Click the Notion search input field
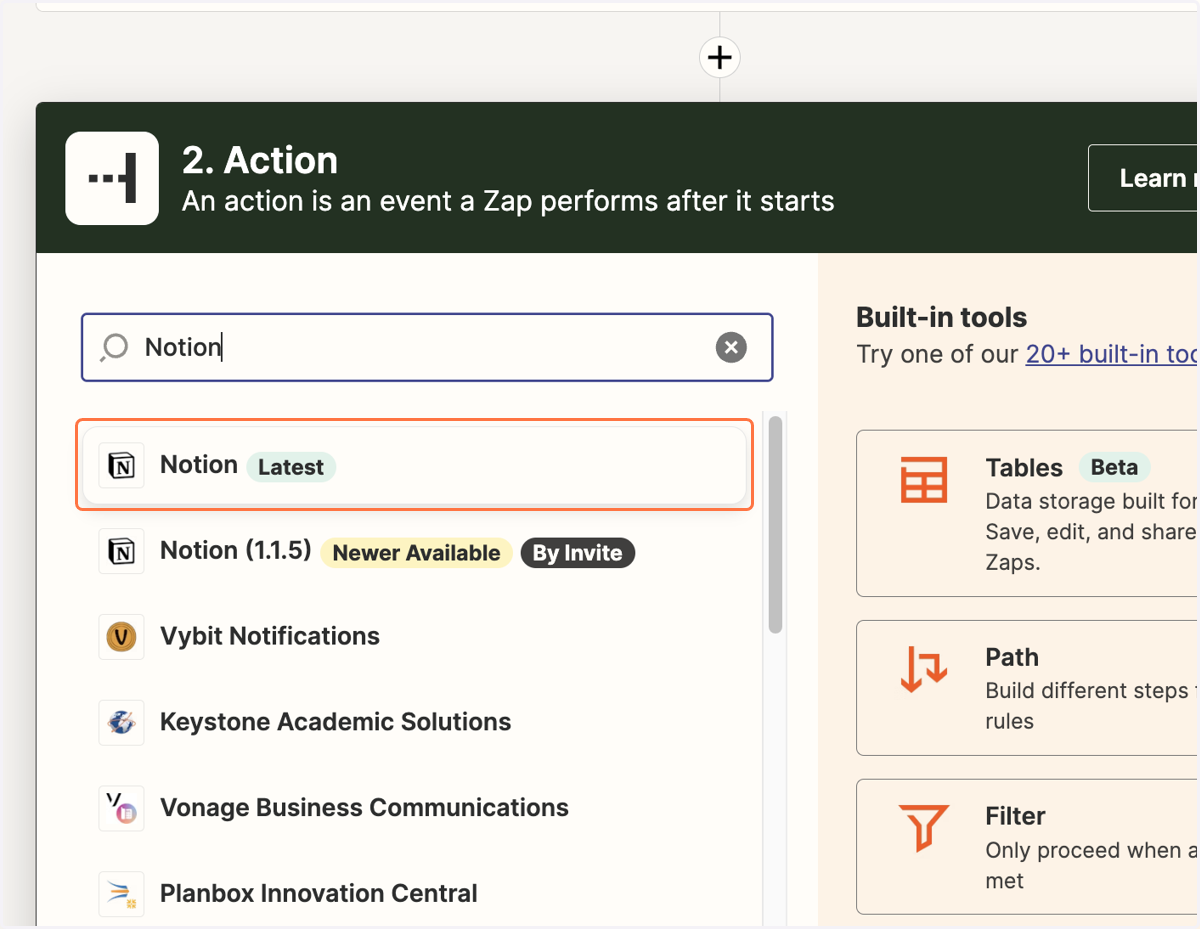1200x929 pixels. 427,347
